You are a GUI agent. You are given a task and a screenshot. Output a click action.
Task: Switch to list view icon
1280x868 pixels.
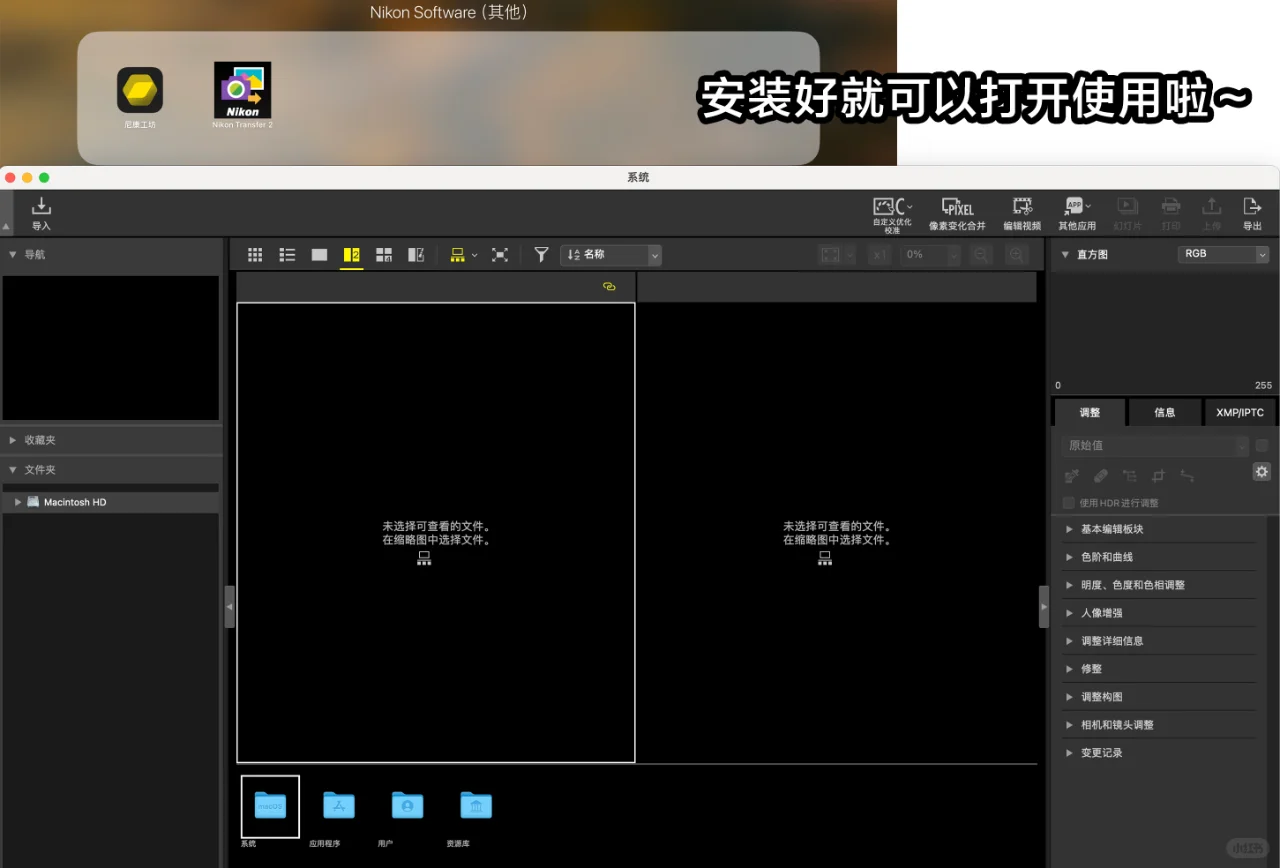click(287, 255)
